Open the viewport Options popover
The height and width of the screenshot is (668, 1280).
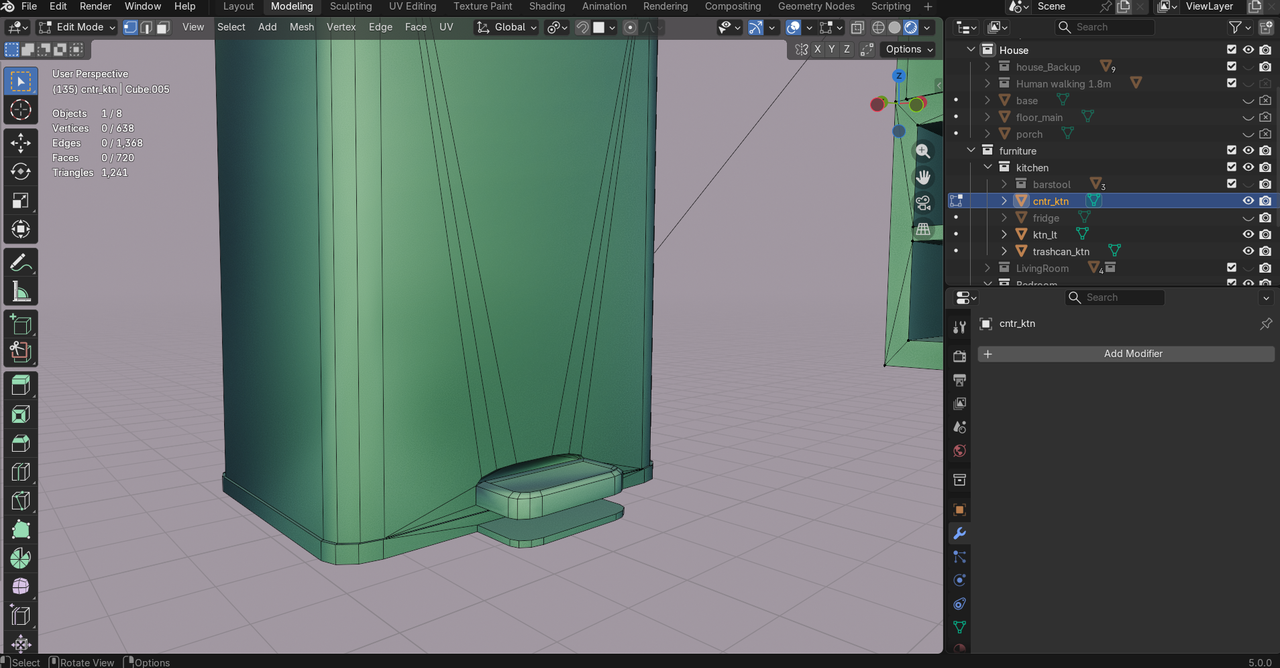pos(908,49)
